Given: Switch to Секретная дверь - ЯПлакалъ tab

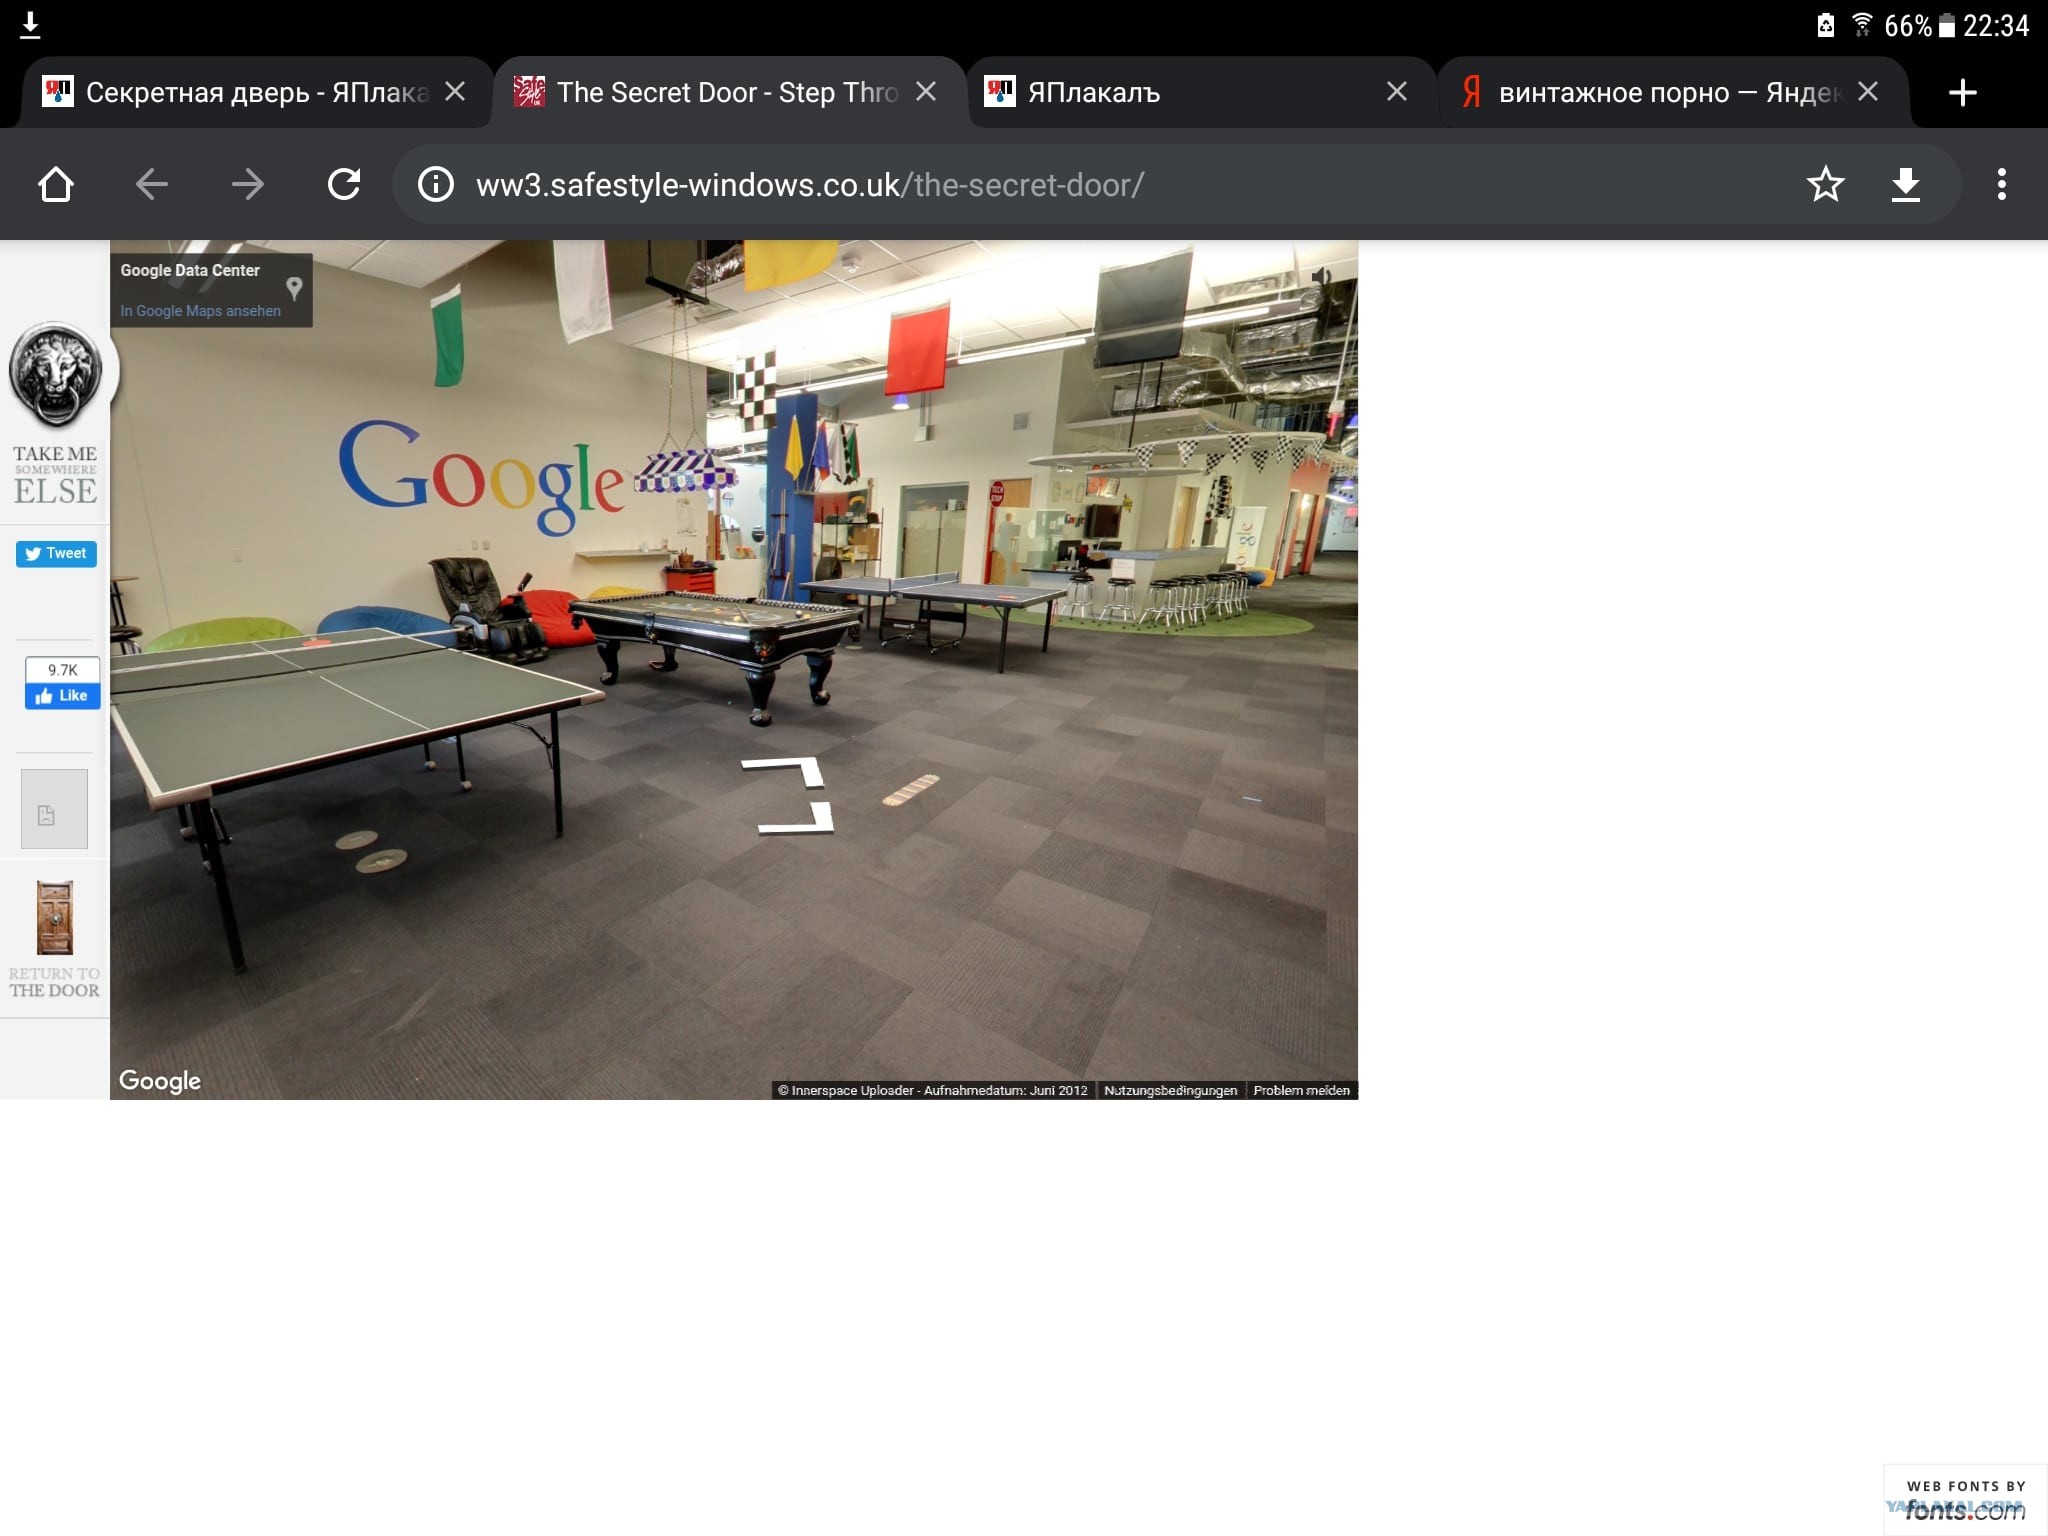Looking at the screenshot, I should [x=256, y=92].
